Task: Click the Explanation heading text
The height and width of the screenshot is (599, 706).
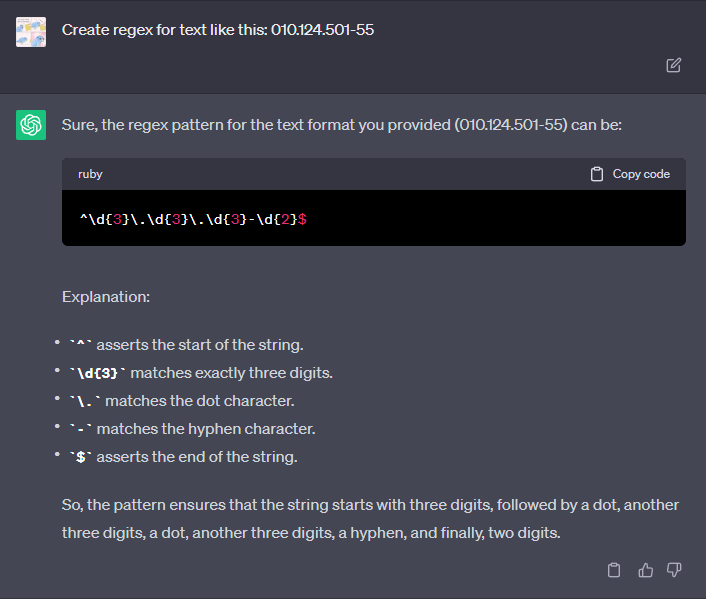Action: click(x=106, y=297)
